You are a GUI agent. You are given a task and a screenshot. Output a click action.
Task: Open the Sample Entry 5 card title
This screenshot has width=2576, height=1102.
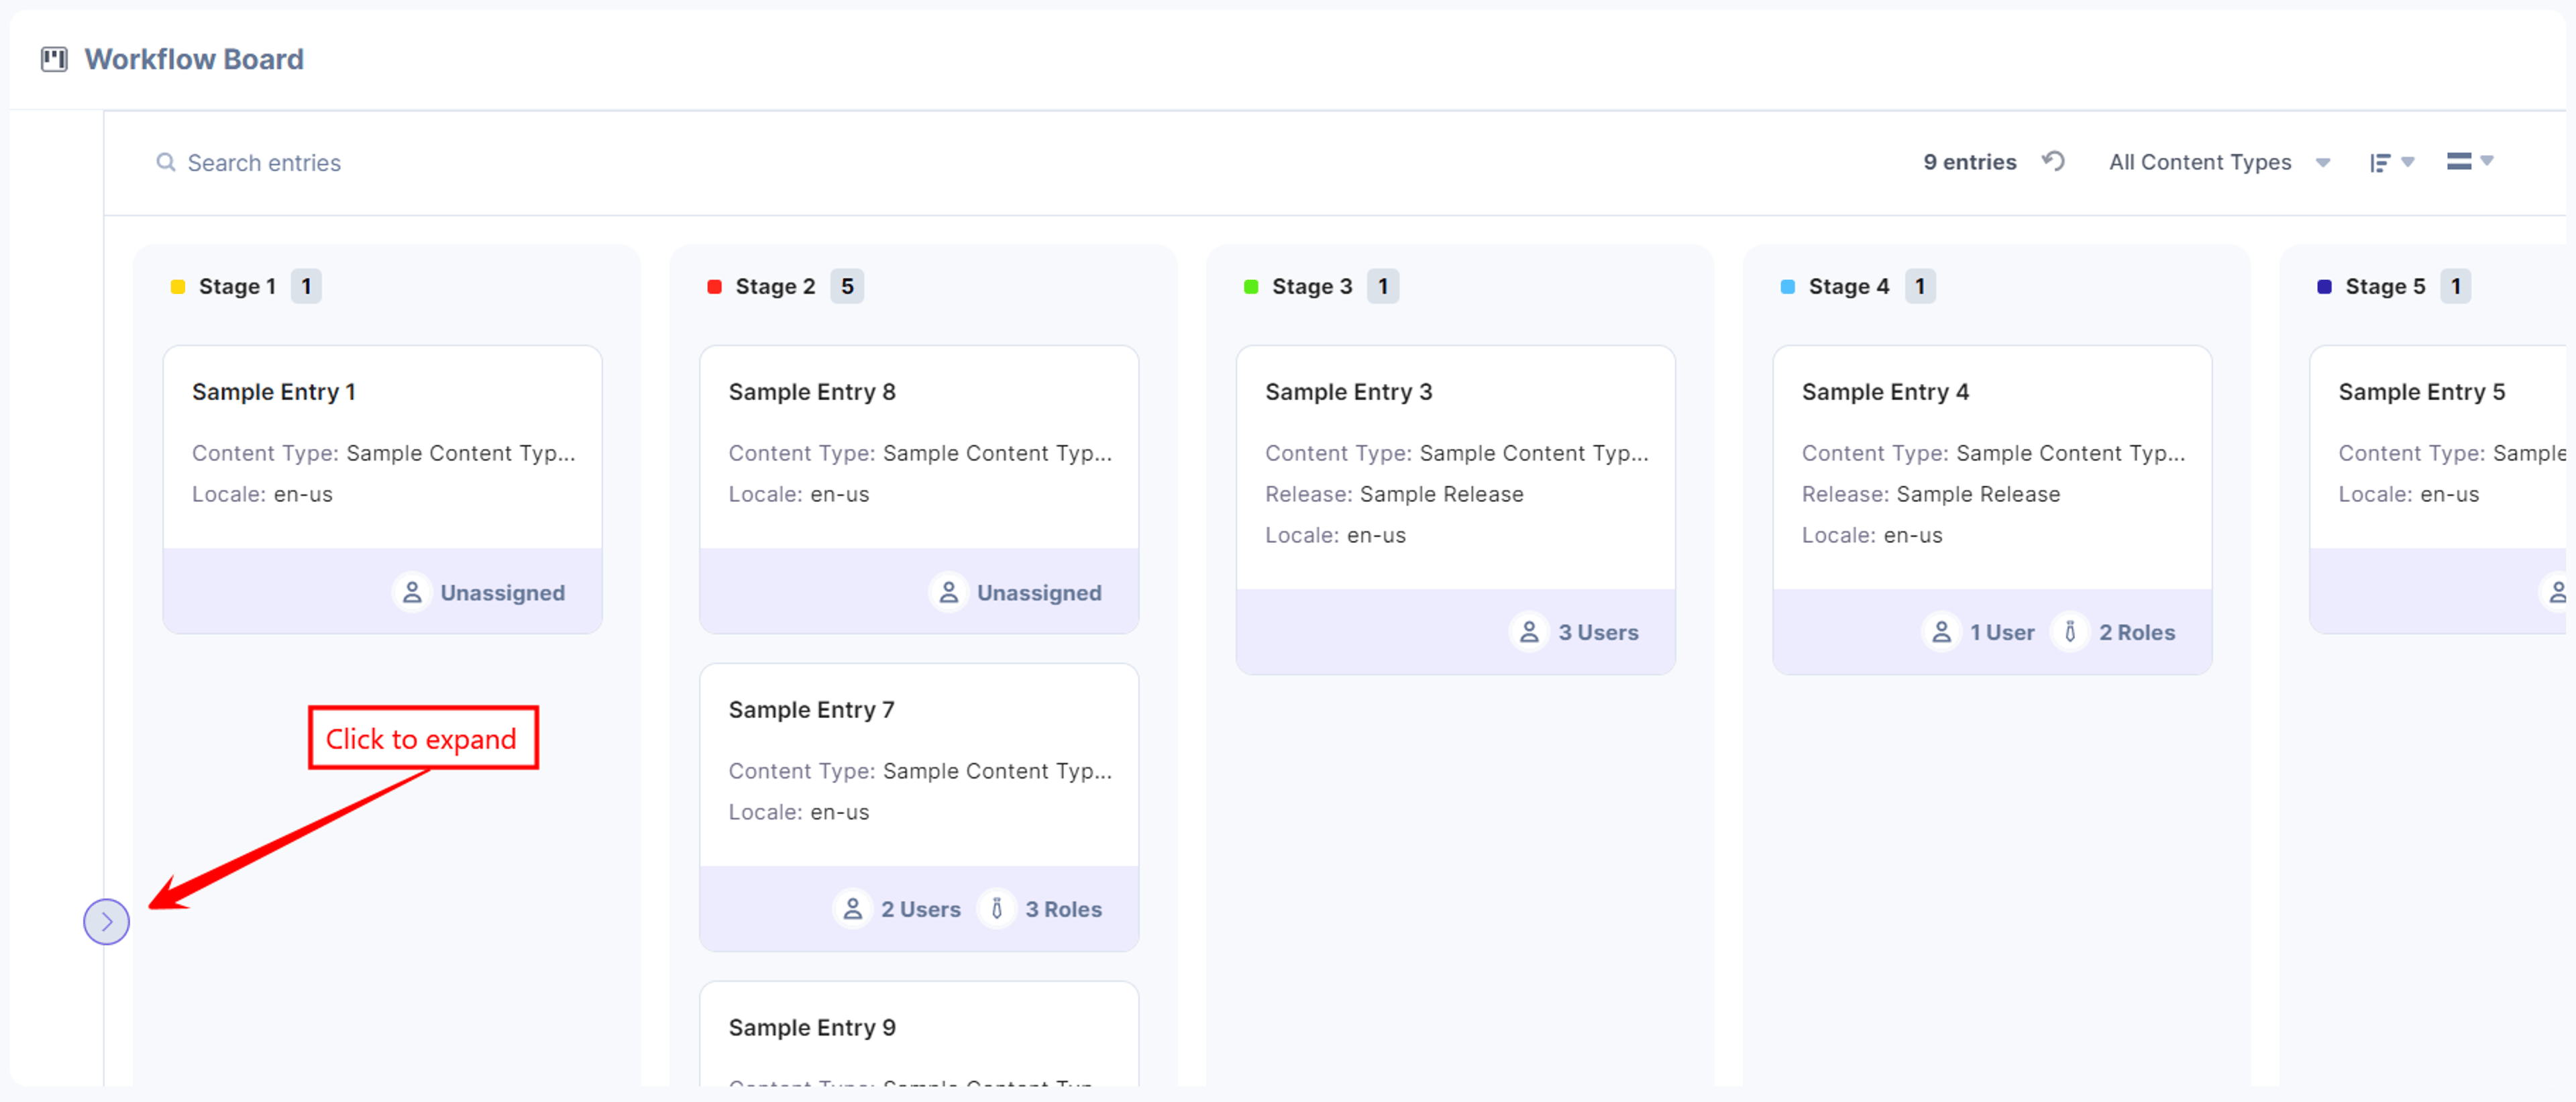coord(2421,392)
